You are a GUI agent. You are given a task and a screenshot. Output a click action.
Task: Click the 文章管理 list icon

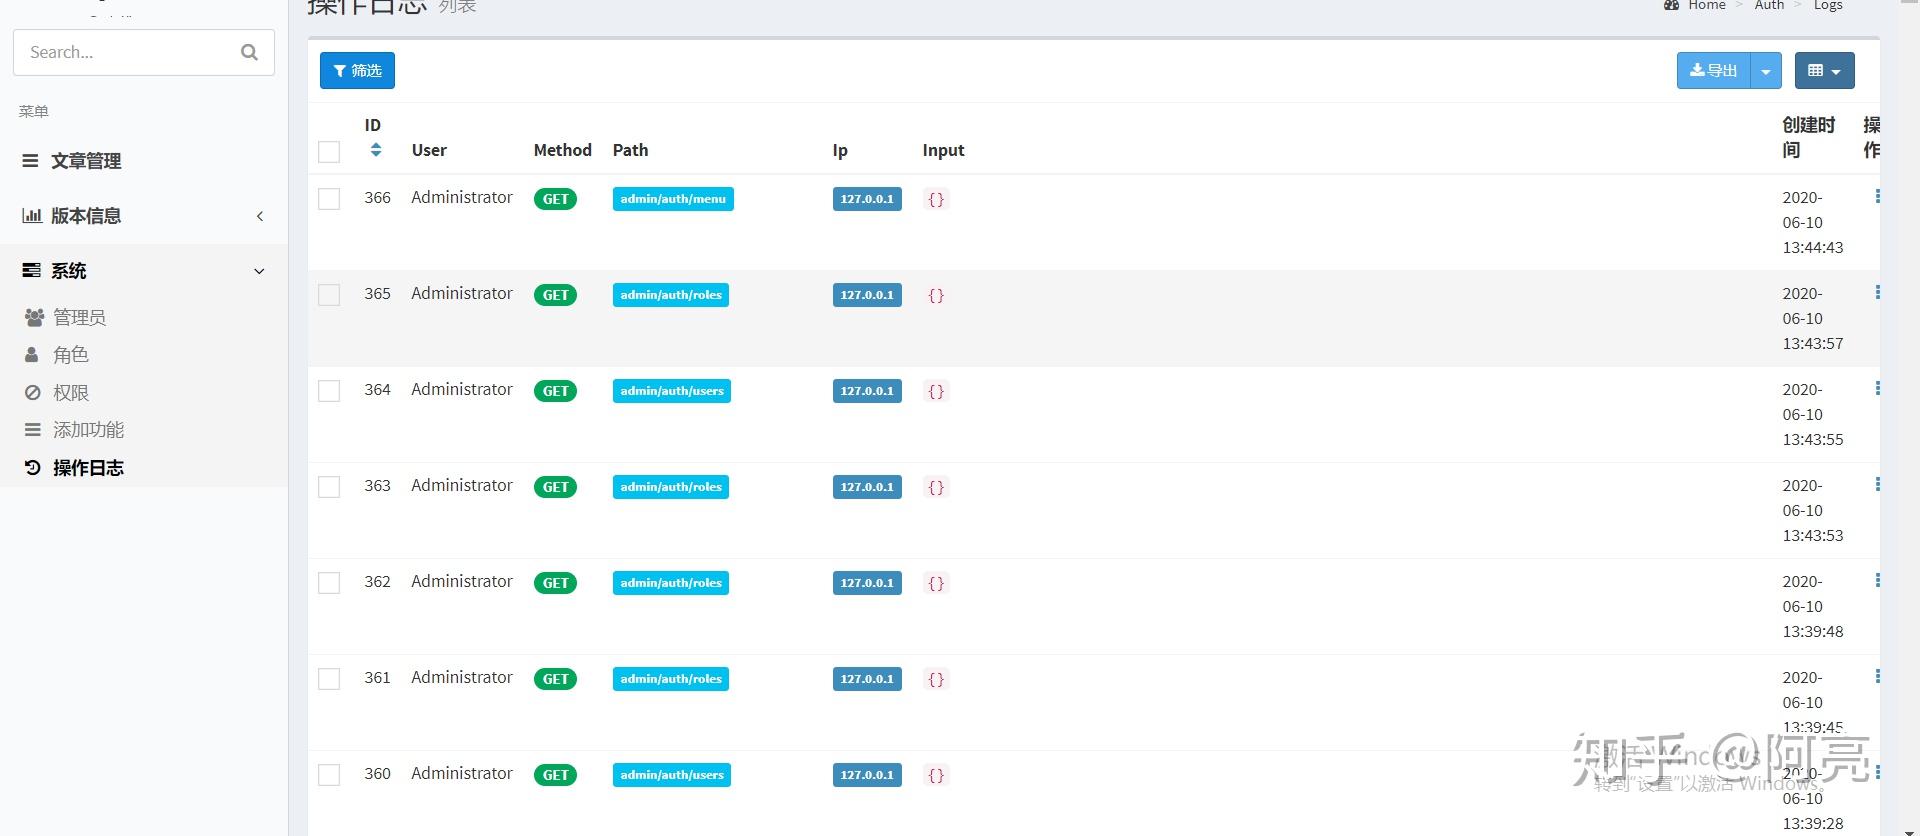[30, 161]
